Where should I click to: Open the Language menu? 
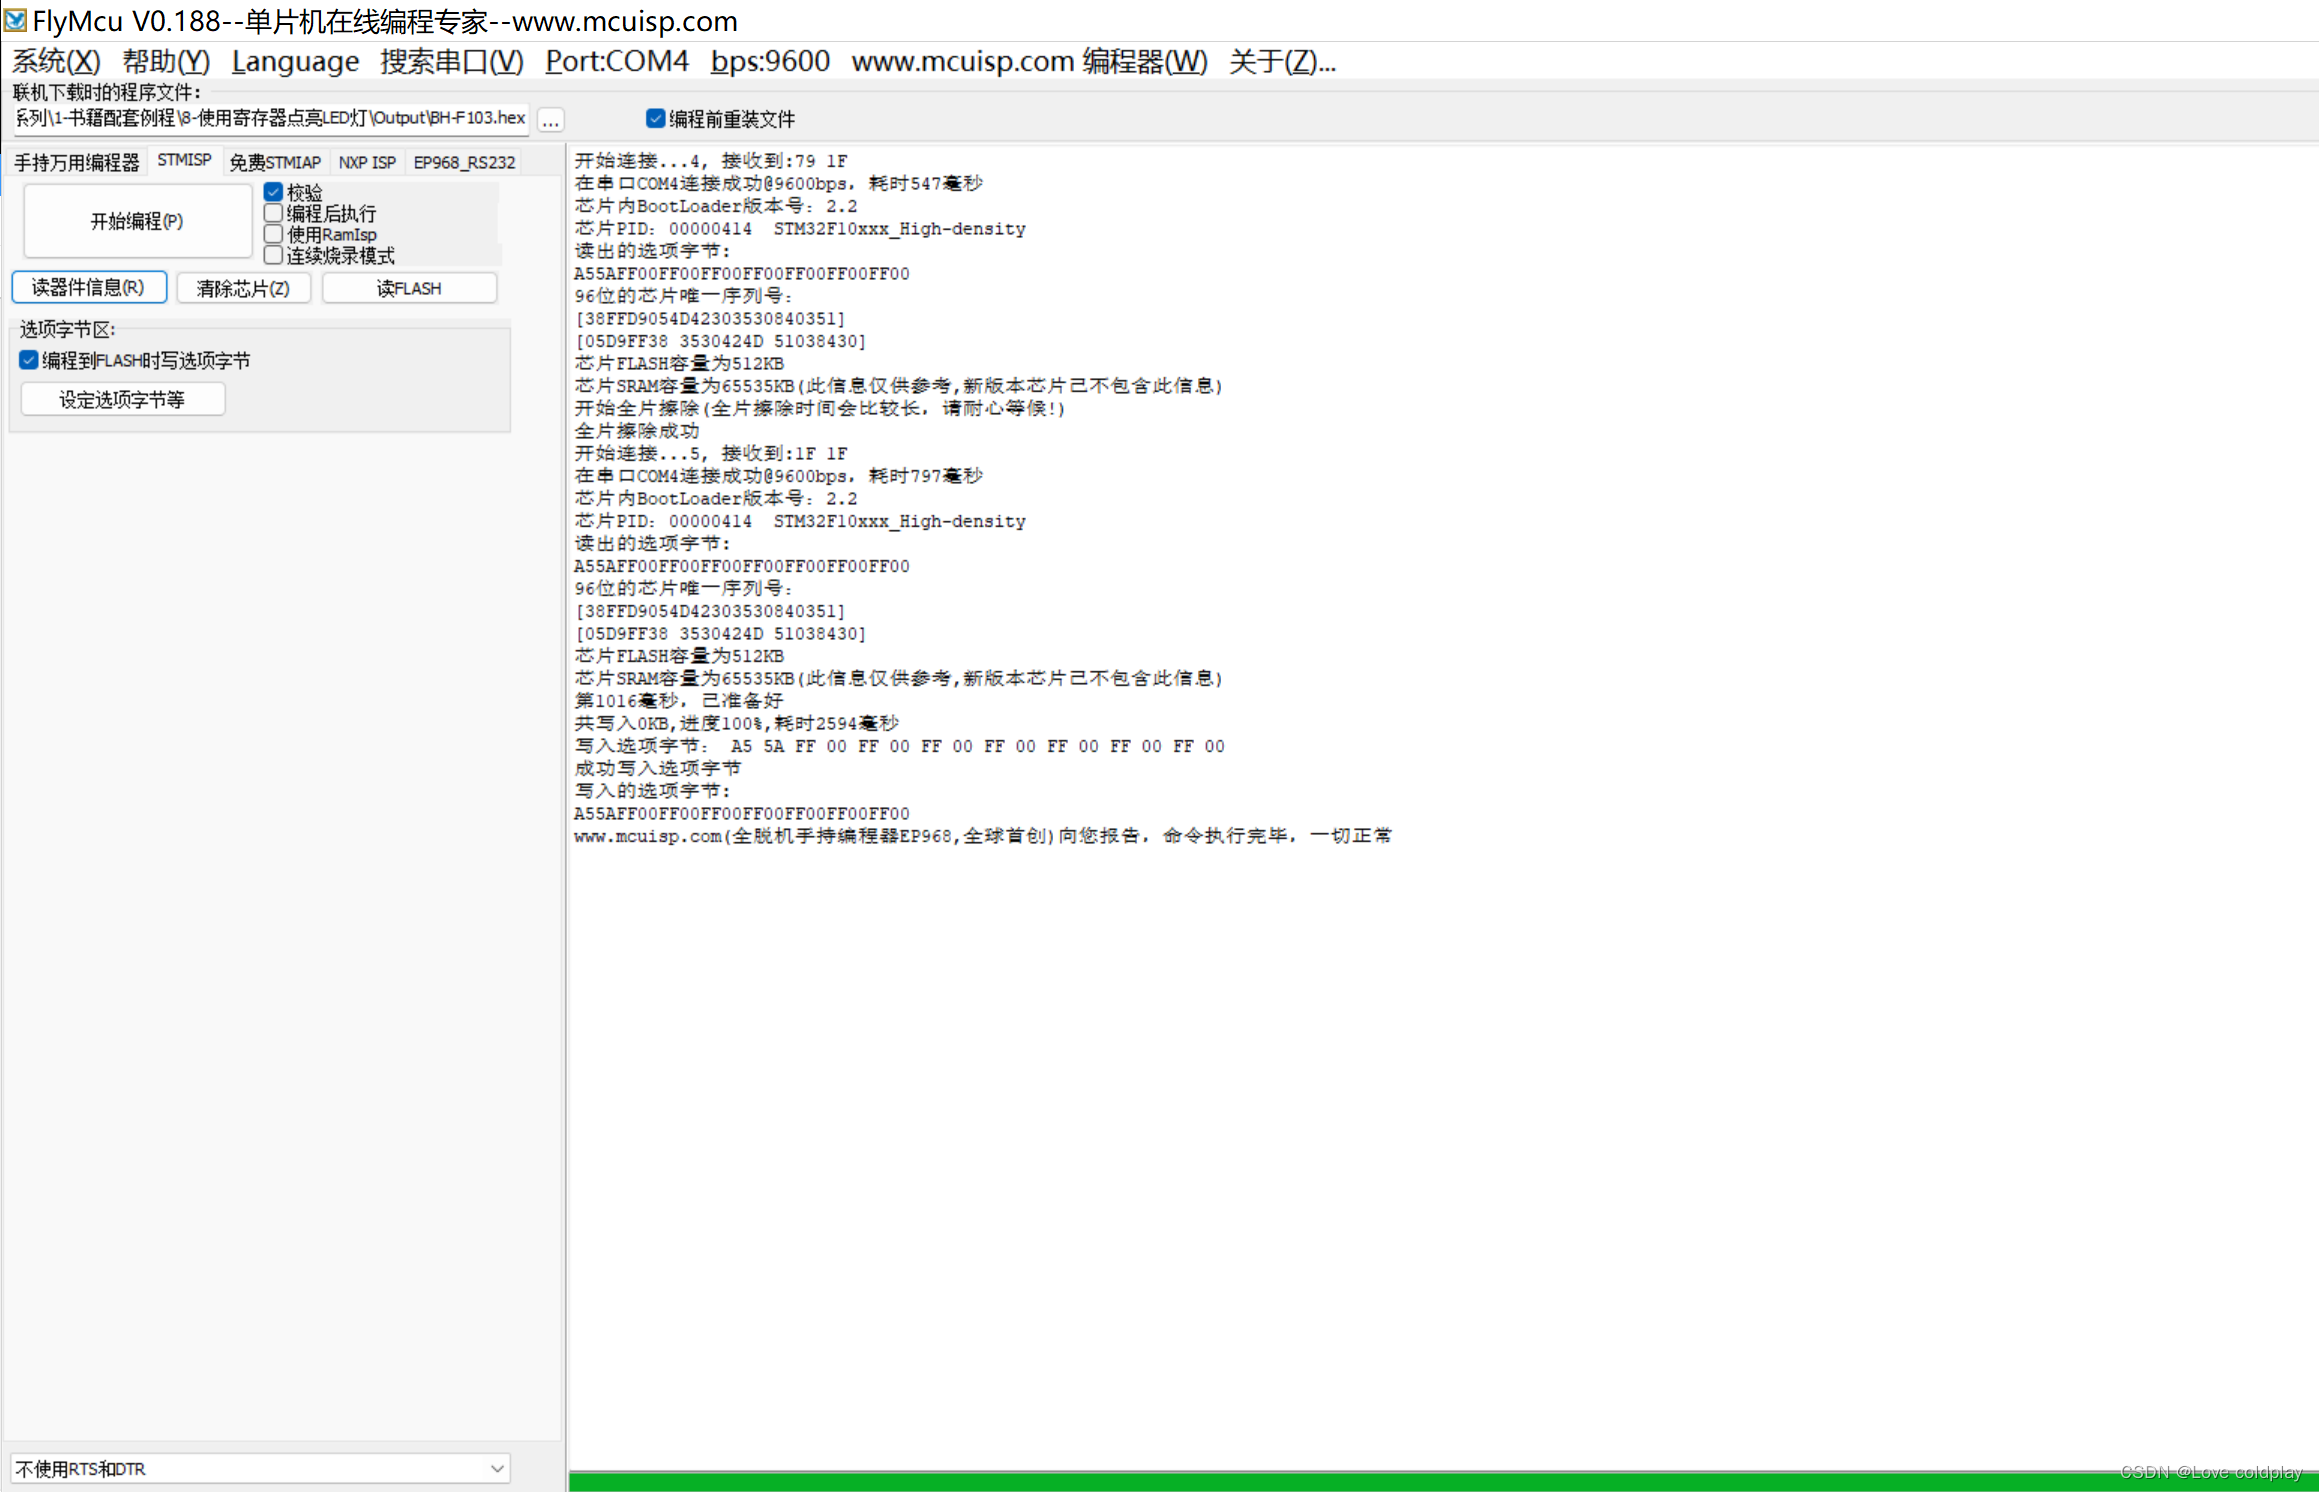[x=295, y=62]
